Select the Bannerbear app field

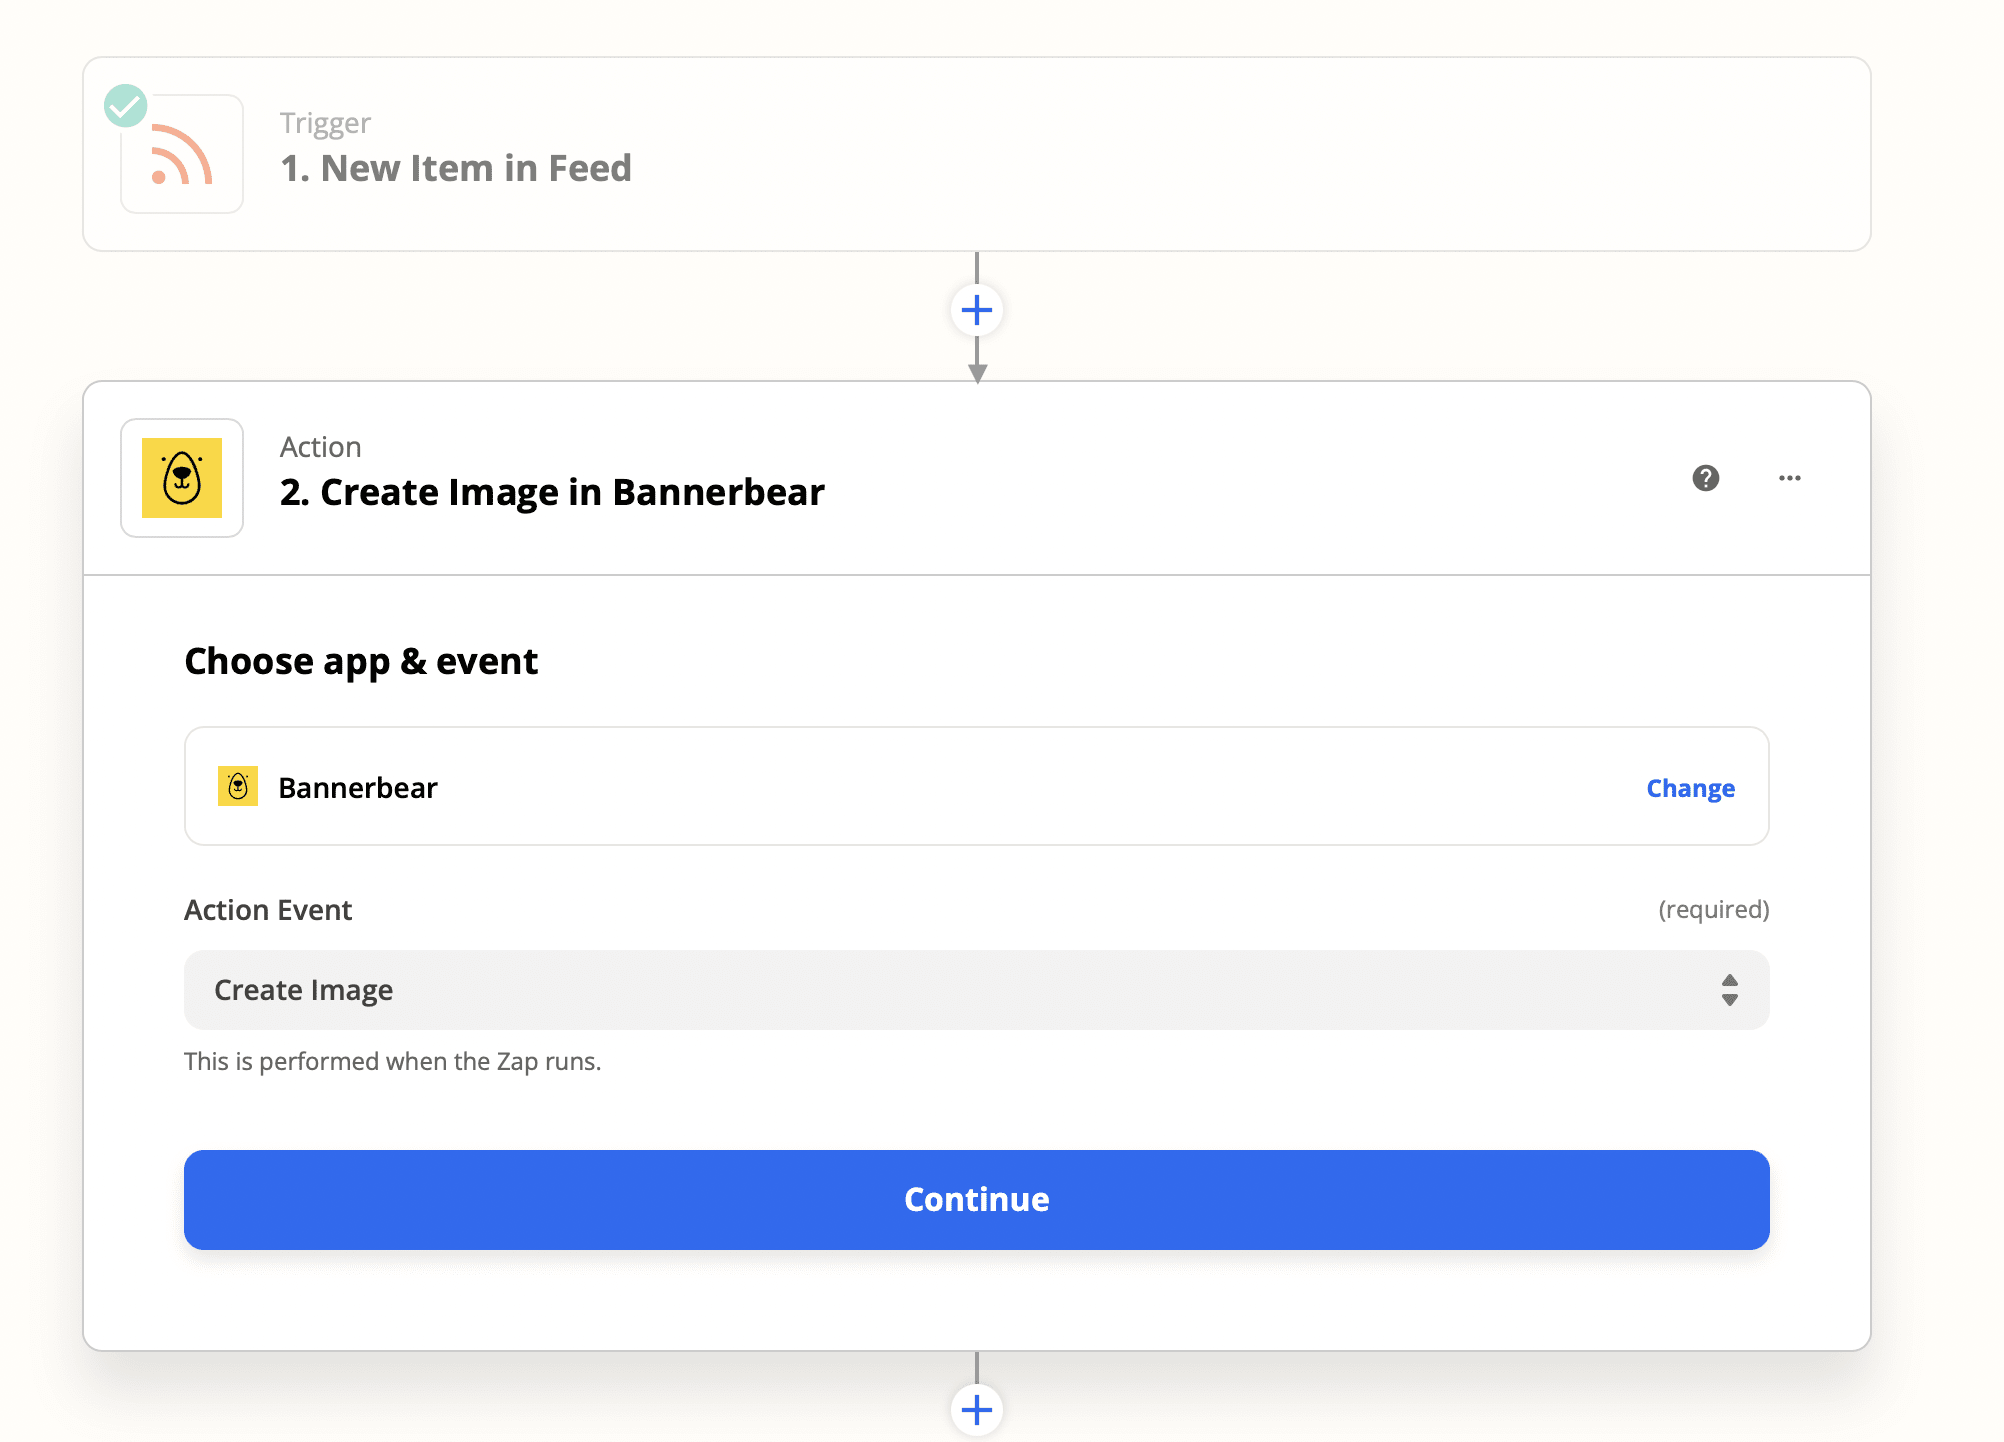(977, 786)
